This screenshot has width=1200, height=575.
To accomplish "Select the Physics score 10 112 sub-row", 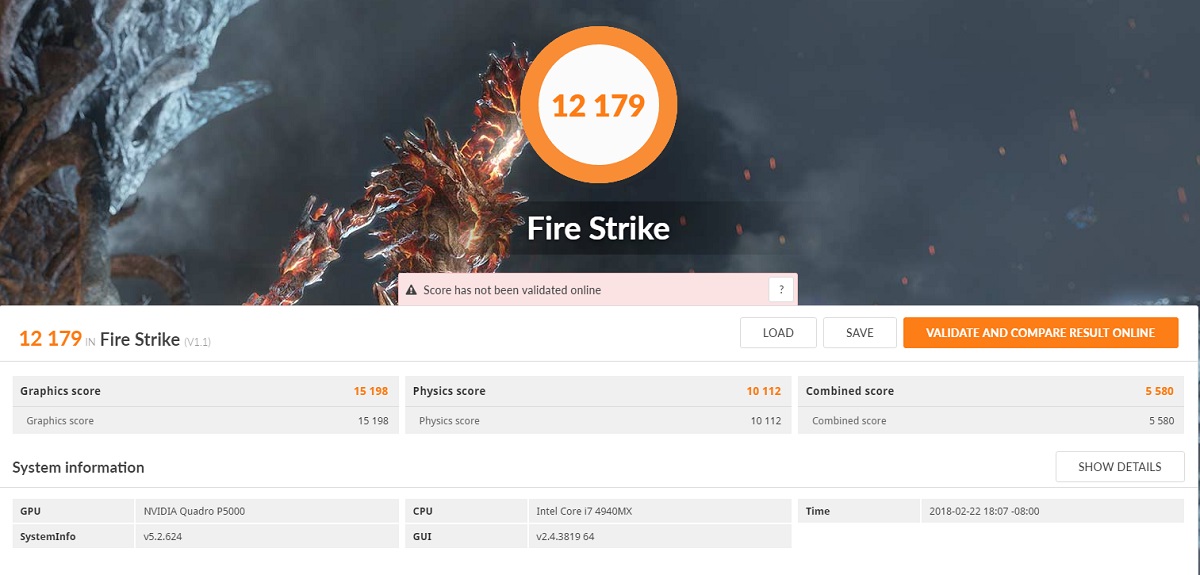I will [597, 421].
